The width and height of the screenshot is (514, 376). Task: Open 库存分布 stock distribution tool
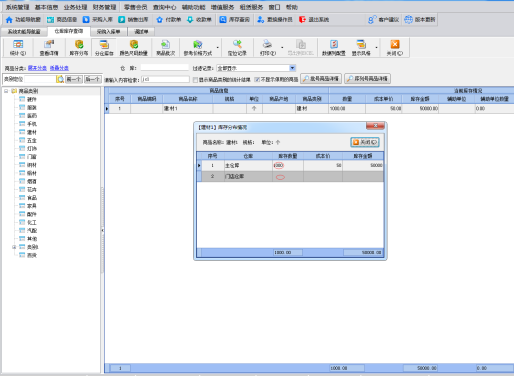pyautogui.click(x=79, y=47)
